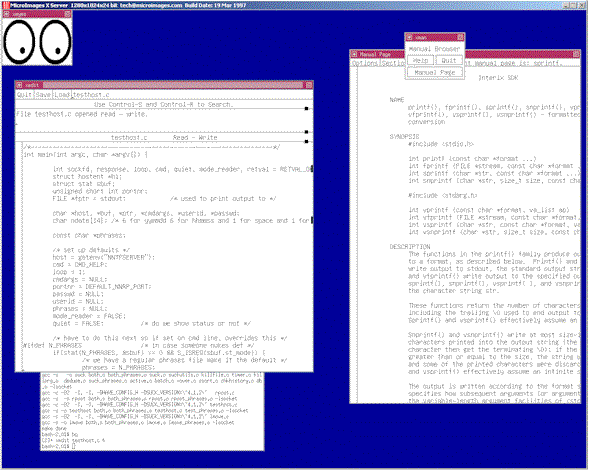Click the '#include <stdio.h>' line in manual page

point(441,144)
